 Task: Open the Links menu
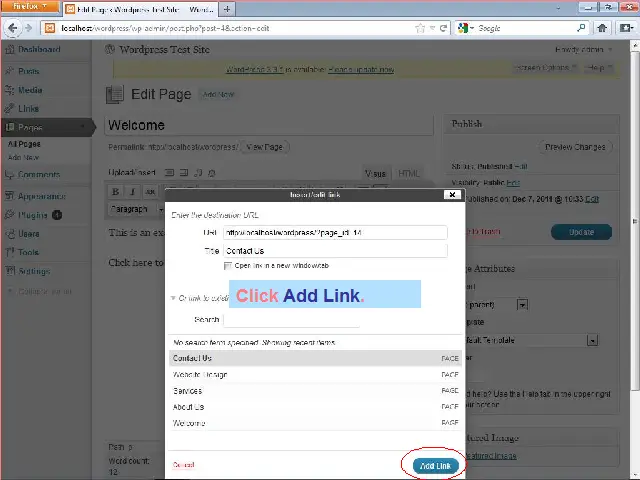29,109
